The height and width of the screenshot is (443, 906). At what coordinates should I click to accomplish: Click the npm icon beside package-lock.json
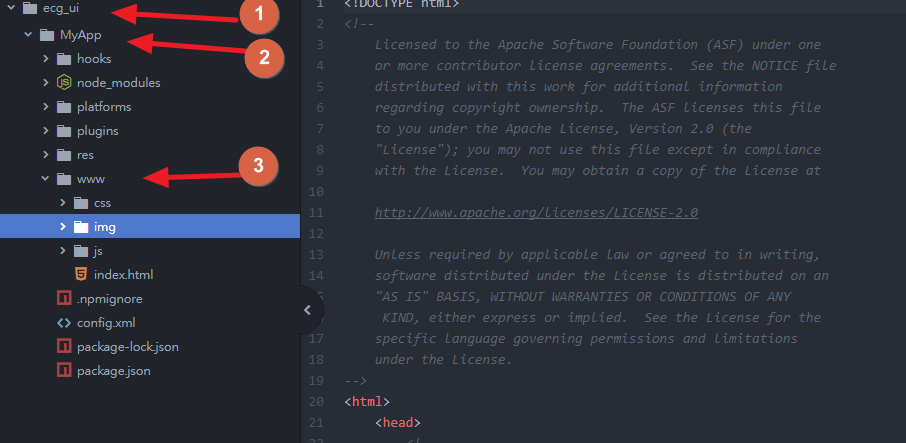coord(64,347)
